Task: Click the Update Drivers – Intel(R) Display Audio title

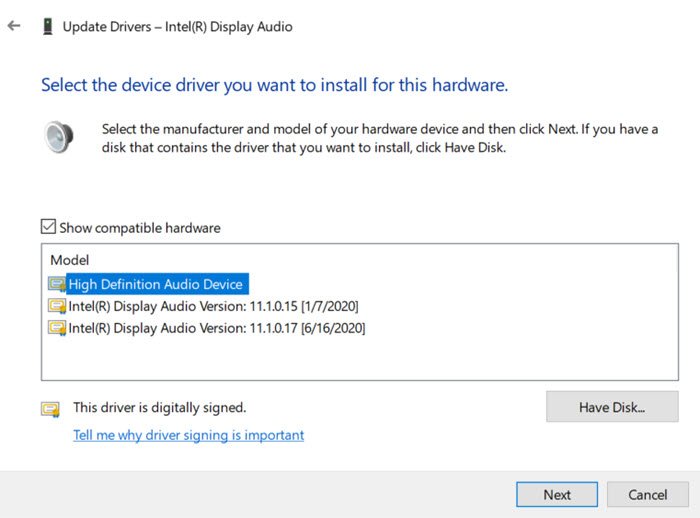Action: (x=178, y=27)
